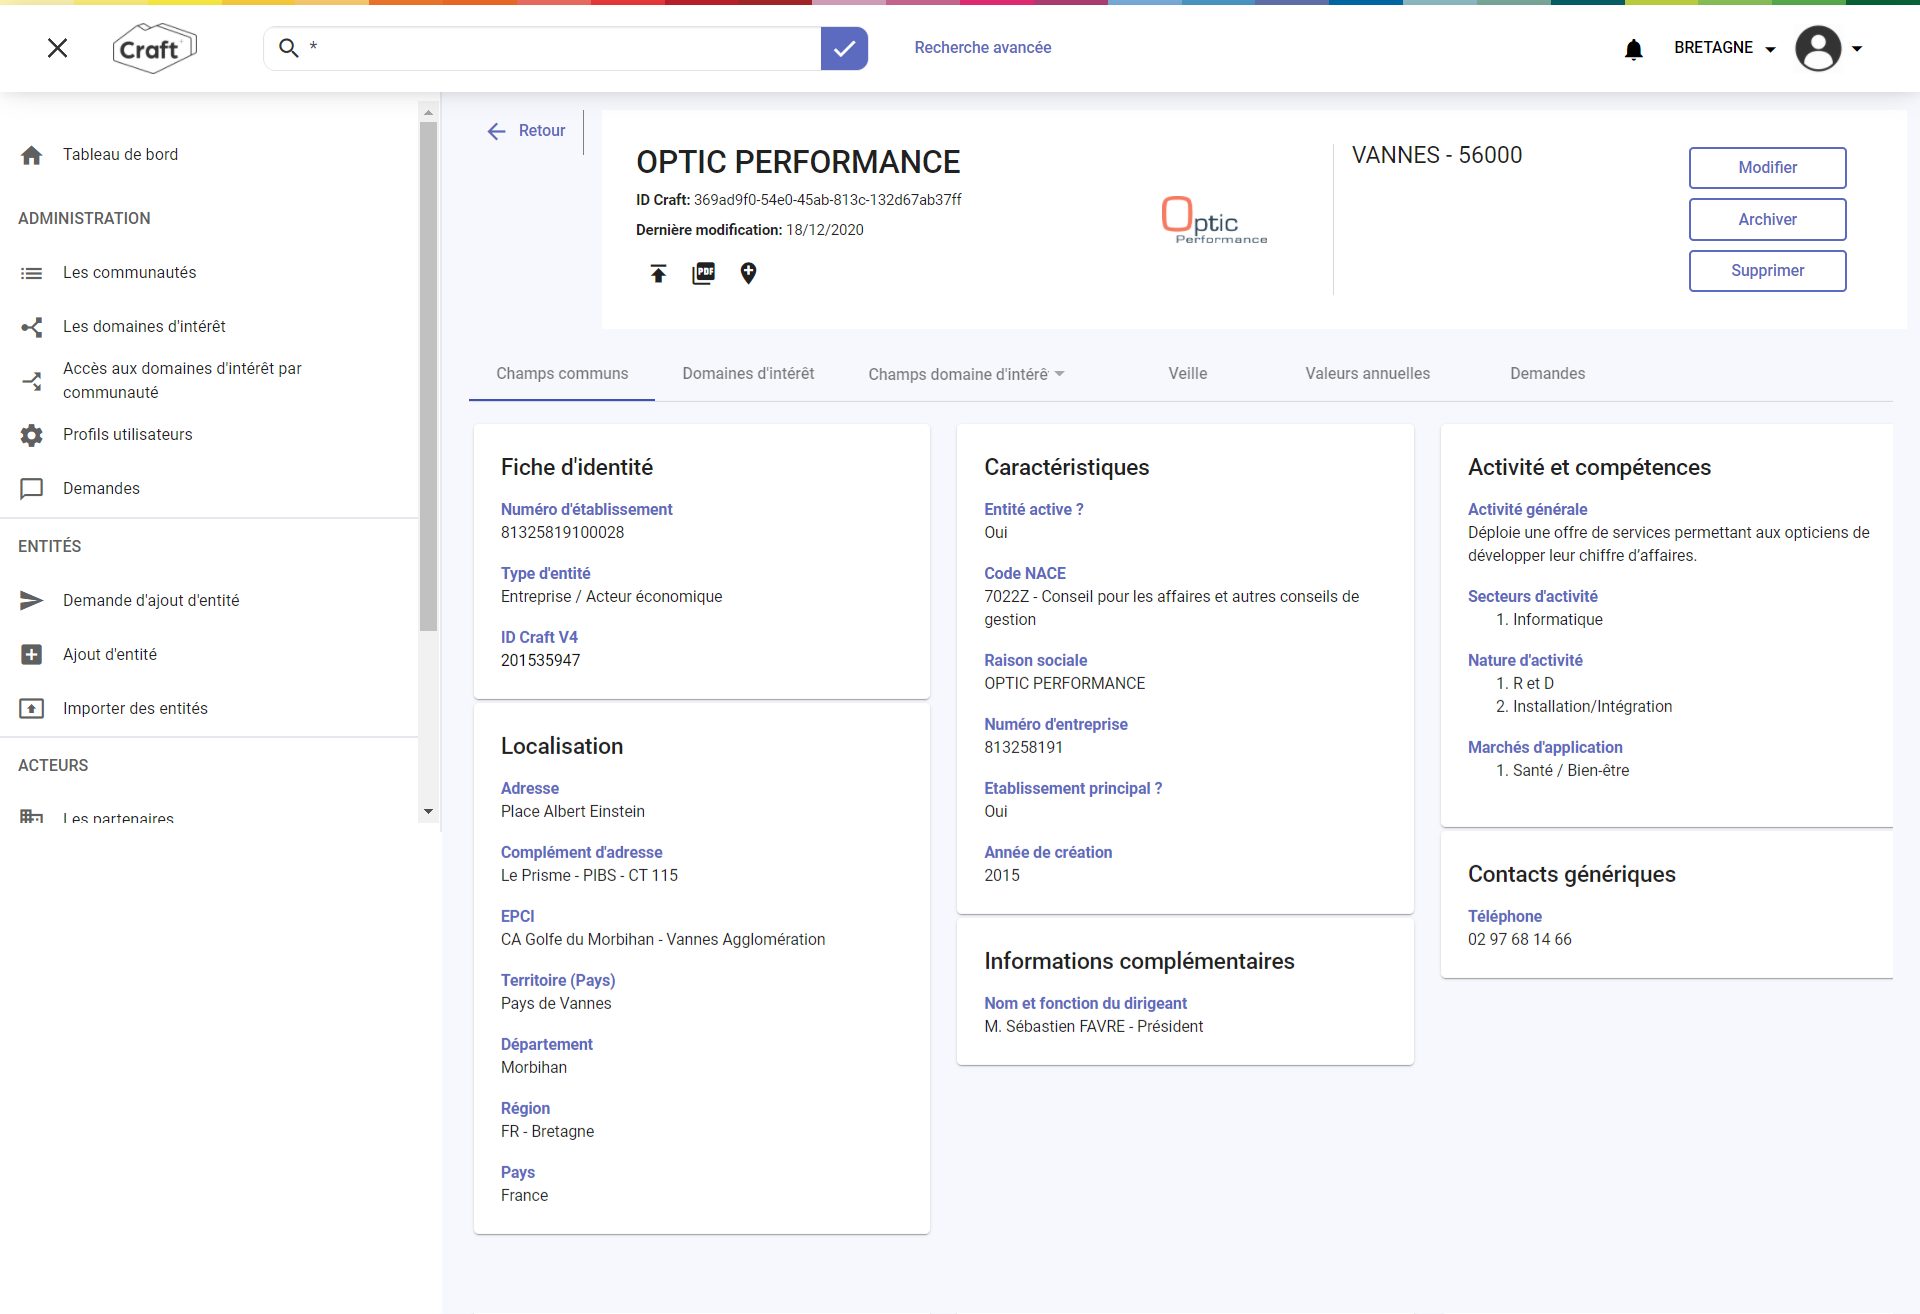Click the Installation/Intégration list entry
Image resolution: width=1920 pixels, height=1314 pixels.
click(x=1592, y=707)
